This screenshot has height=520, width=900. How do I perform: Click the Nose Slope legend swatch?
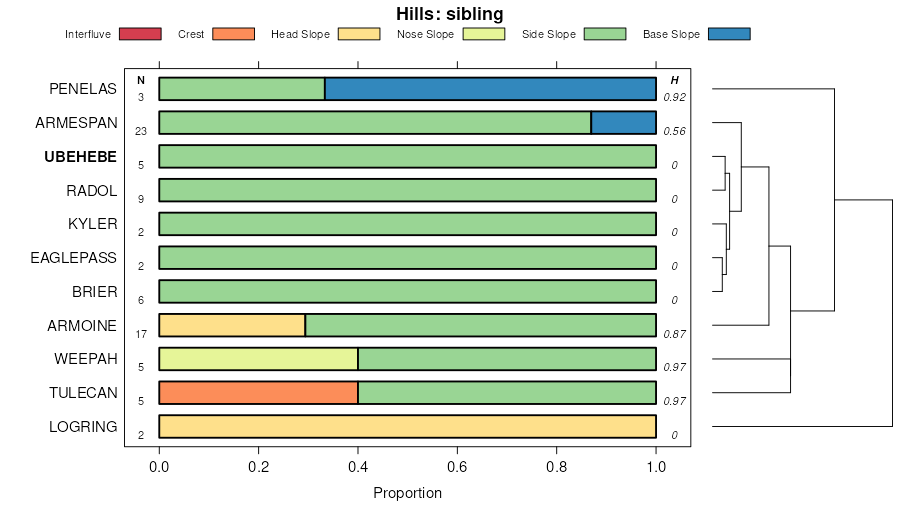click(485, 34)
